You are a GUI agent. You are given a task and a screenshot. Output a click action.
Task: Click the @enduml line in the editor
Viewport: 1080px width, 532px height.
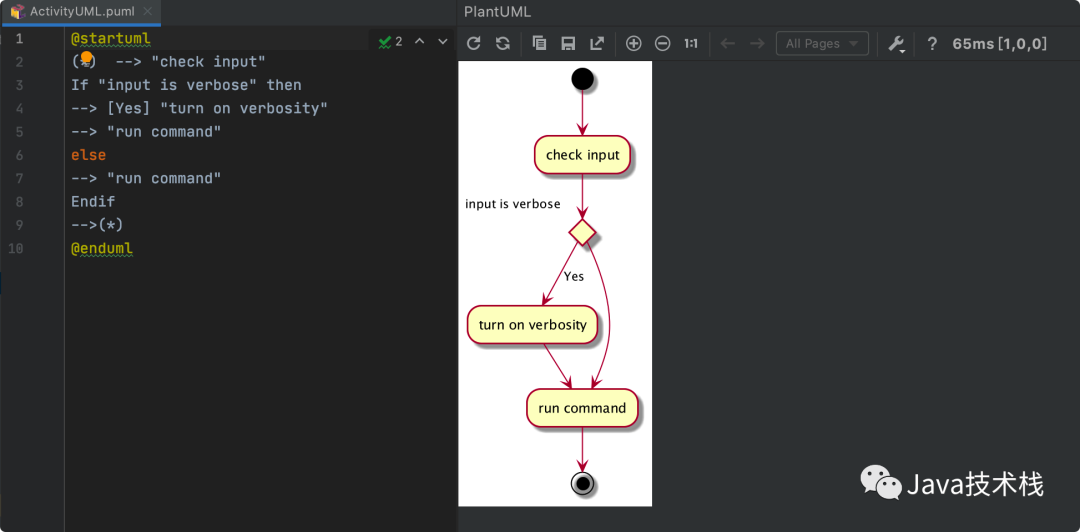coord(102,248)
